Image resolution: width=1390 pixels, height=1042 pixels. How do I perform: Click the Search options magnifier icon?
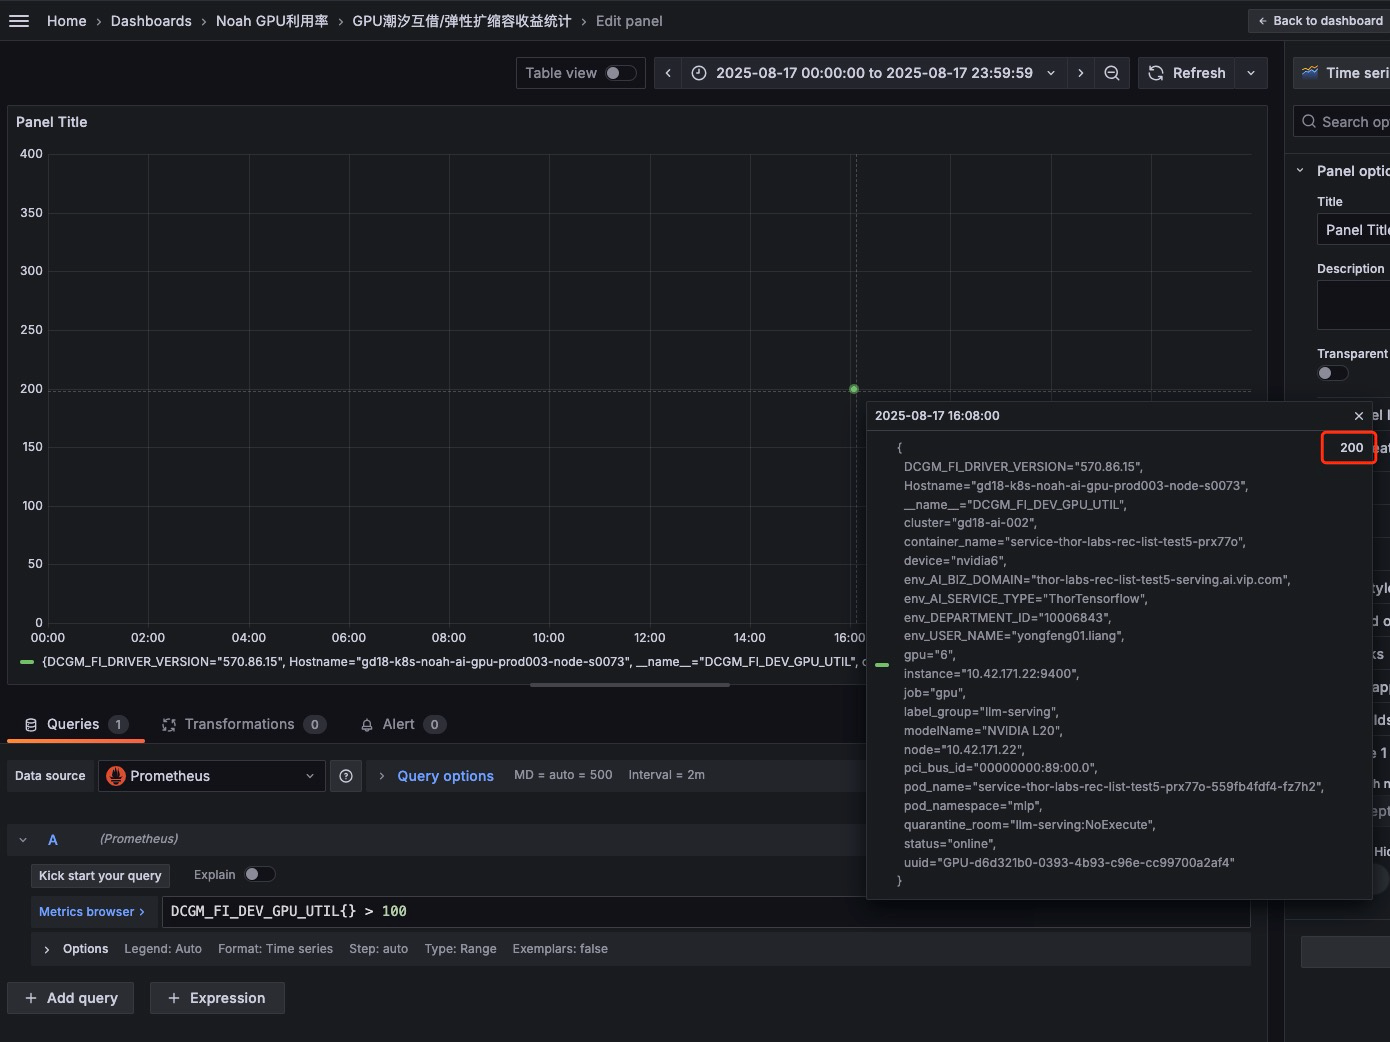[1308, 122]
